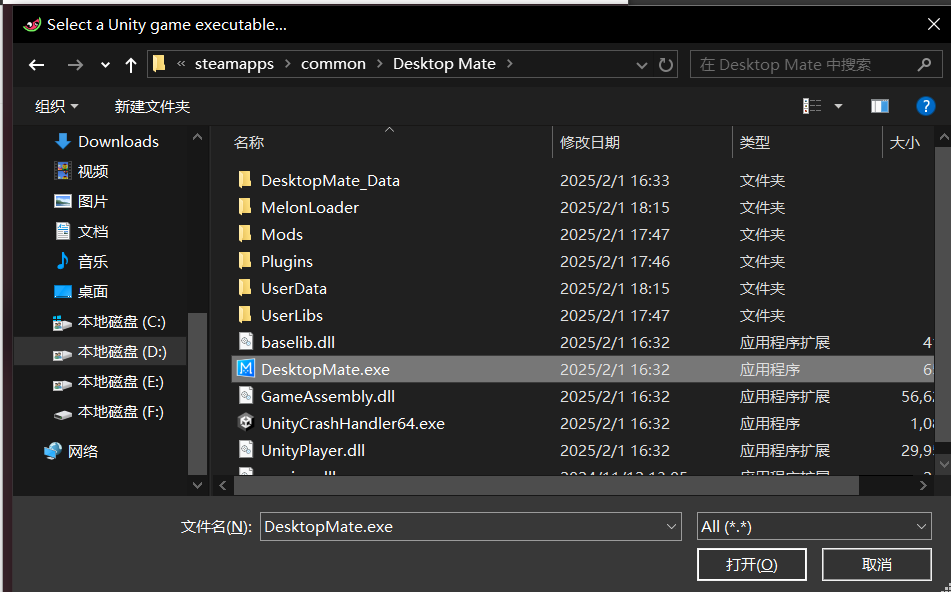Refresh the Desktop Mate folder view

pos(666,64)
